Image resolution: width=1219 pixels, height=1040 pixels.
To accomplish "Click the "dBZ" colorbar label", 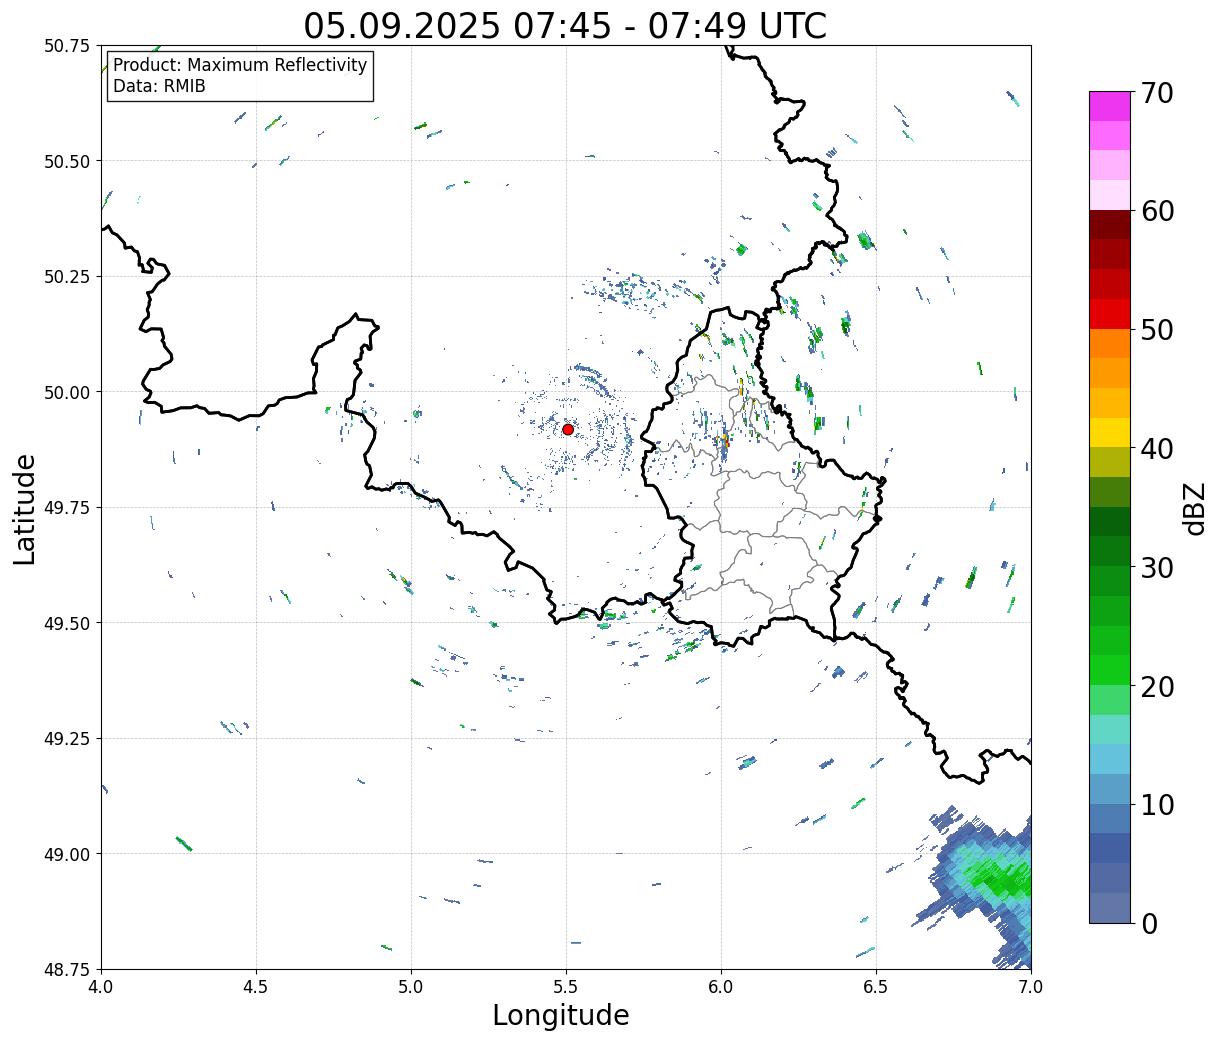I will point(1194,507).
